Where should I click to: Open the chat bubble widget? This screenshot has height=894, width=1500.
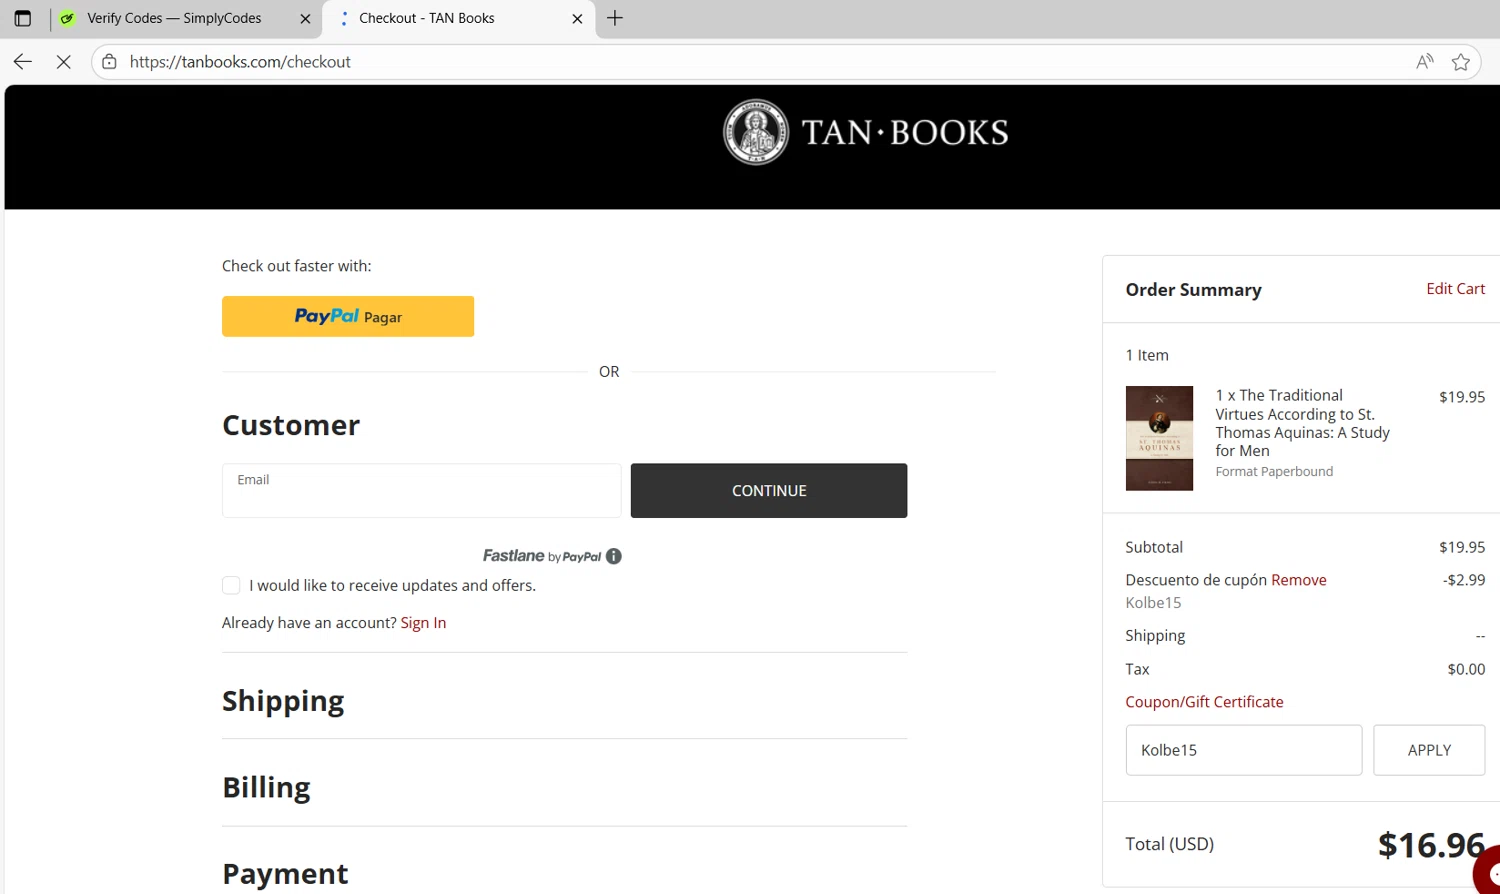tap(1488, 872)
